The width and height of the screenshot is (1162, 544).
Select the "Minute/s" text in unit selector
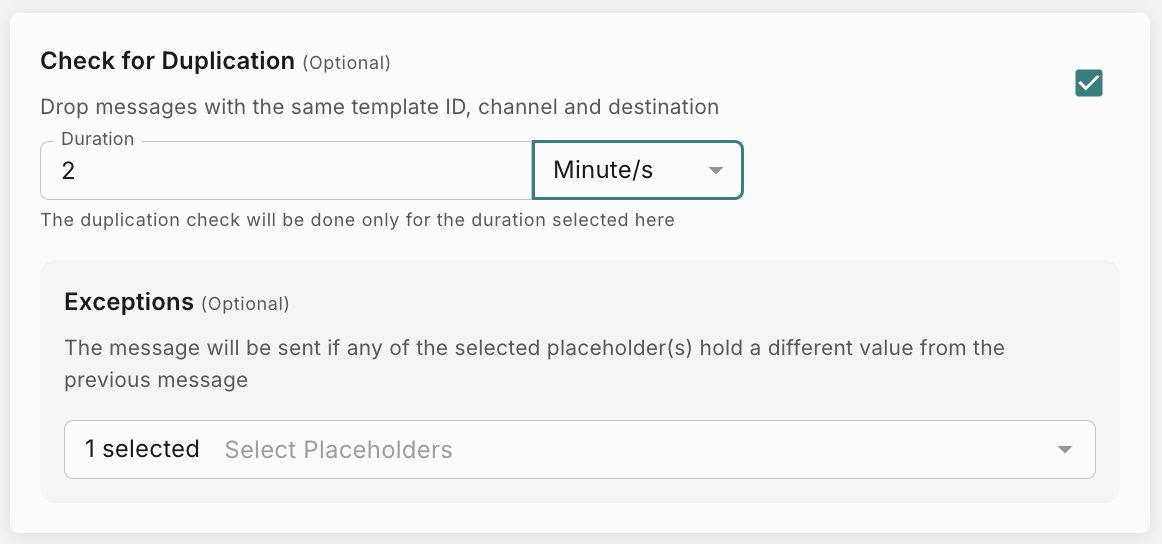tap(603, 170)
